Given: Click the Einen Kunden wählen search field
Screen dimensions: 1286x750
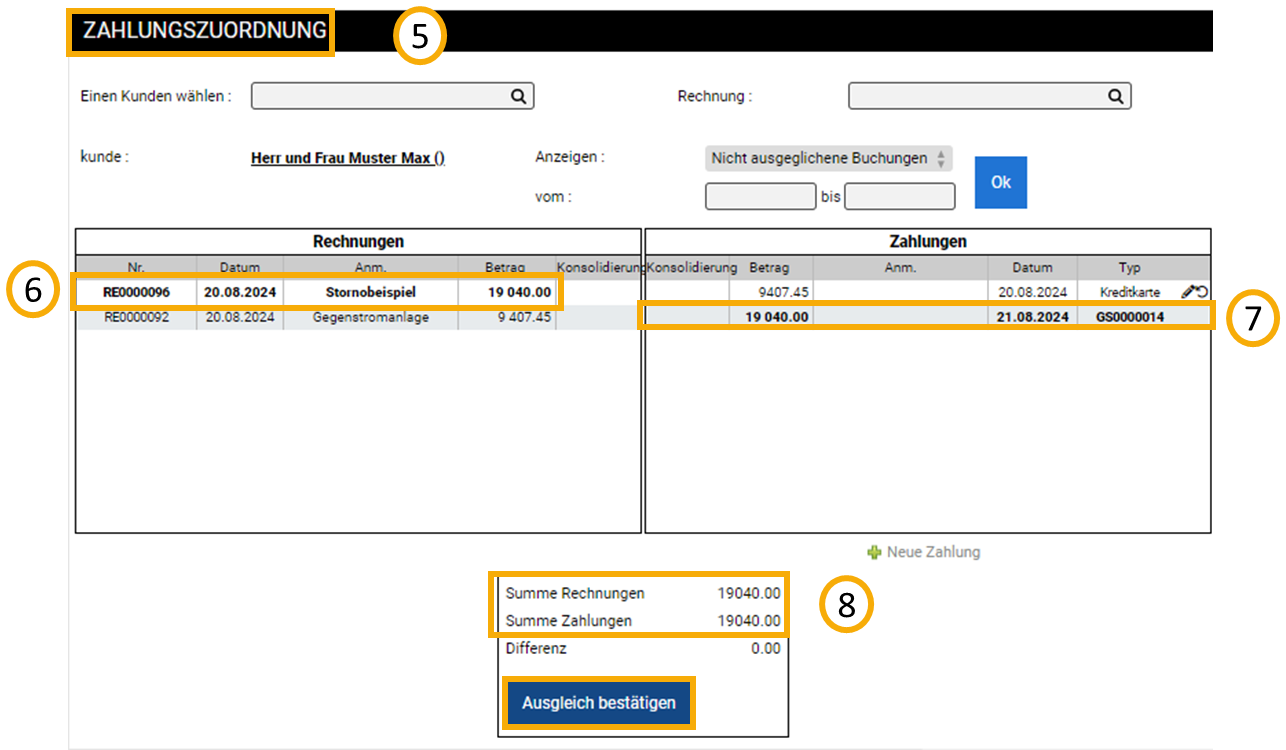Looking at the screenshot, I should 380,96.
